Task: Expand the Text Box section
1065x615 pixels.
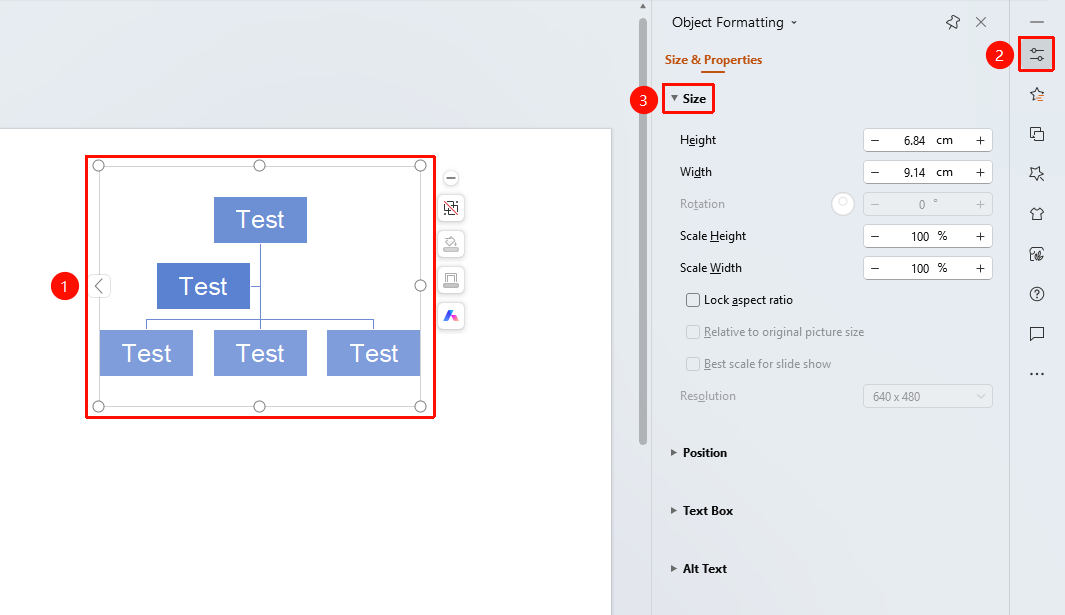Action: [702, 510]
